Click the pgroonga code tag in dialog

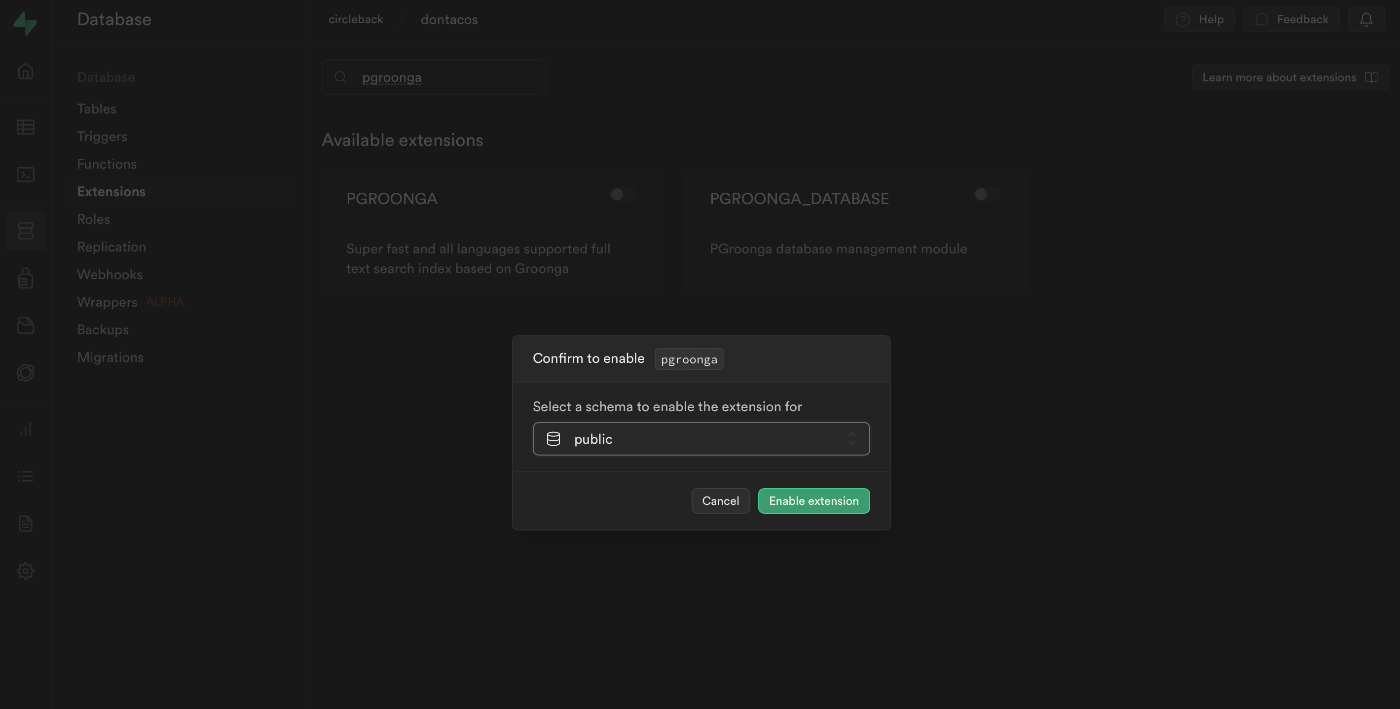[689, 359]
